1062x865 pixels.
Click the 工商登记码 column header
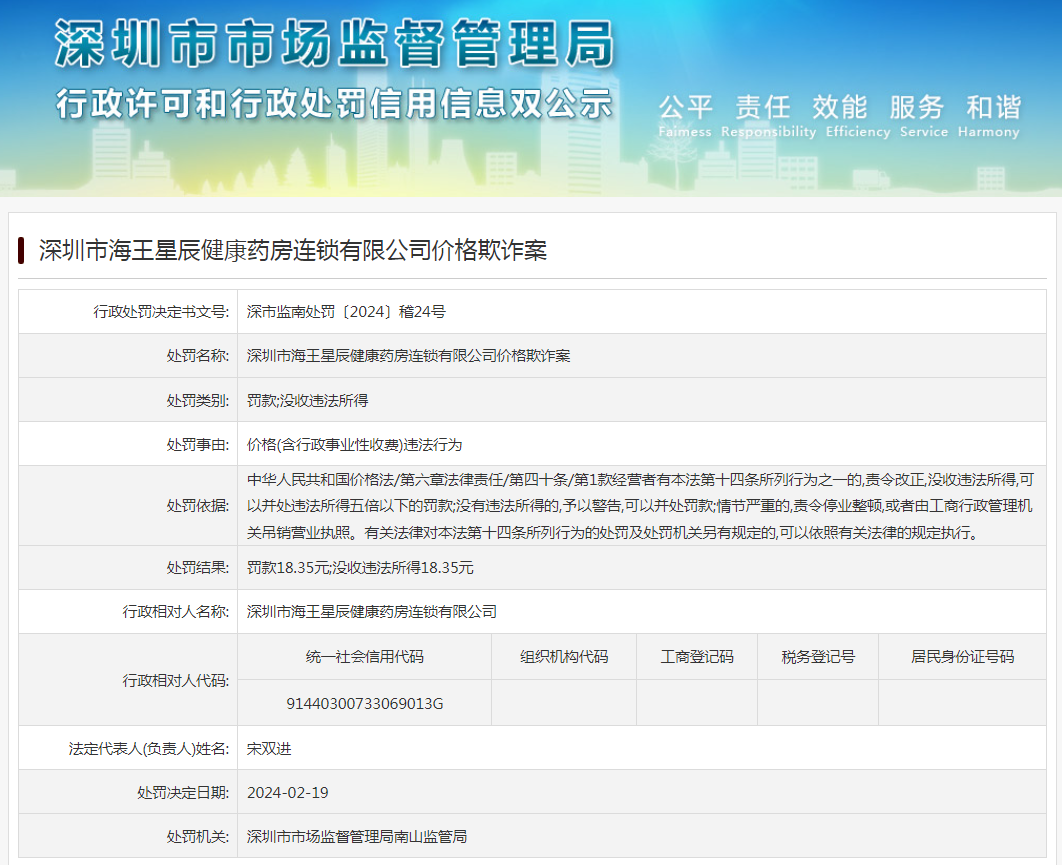(697, 656)
